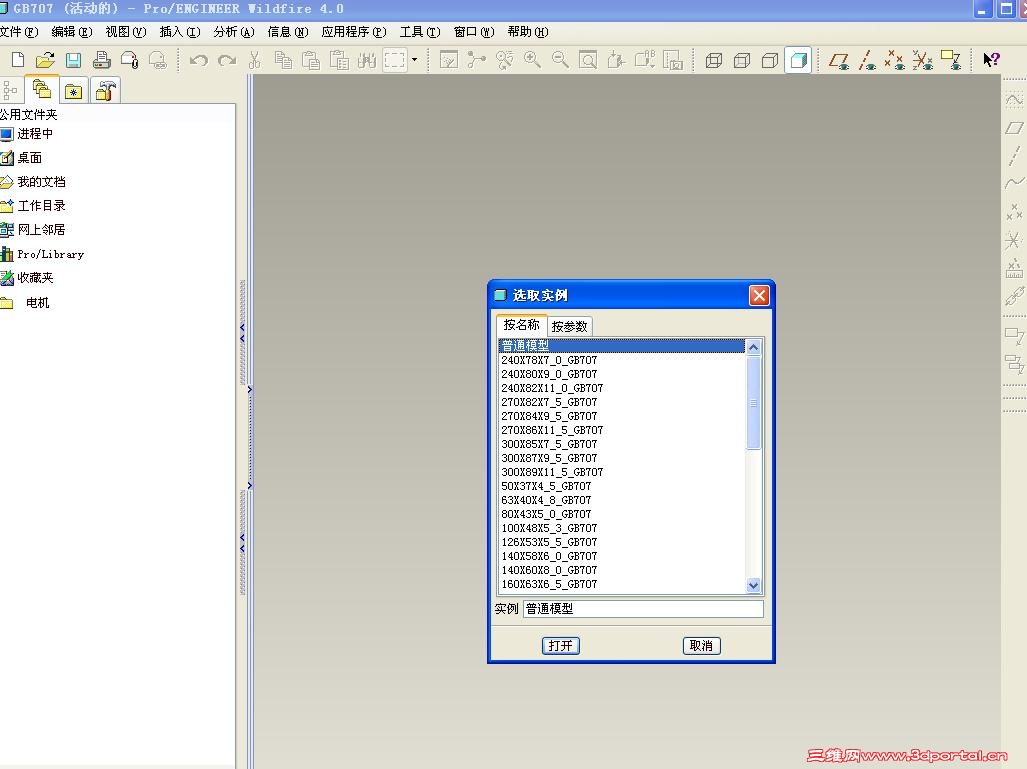Click the Redo arrow icon
This screenshot has height=769, width=1027.
(227, 60)
